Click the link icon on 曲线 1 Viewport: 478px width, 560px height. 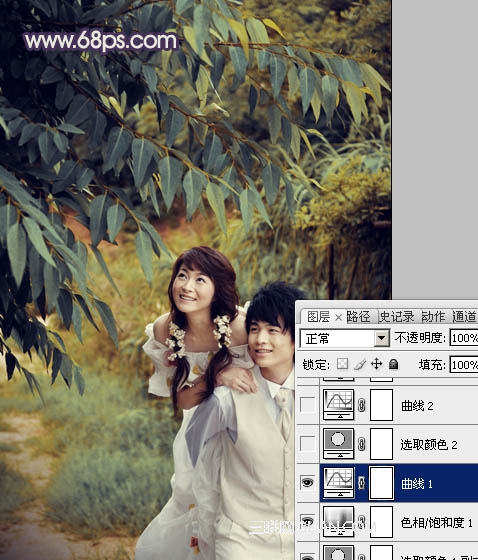tap(362, 483)
